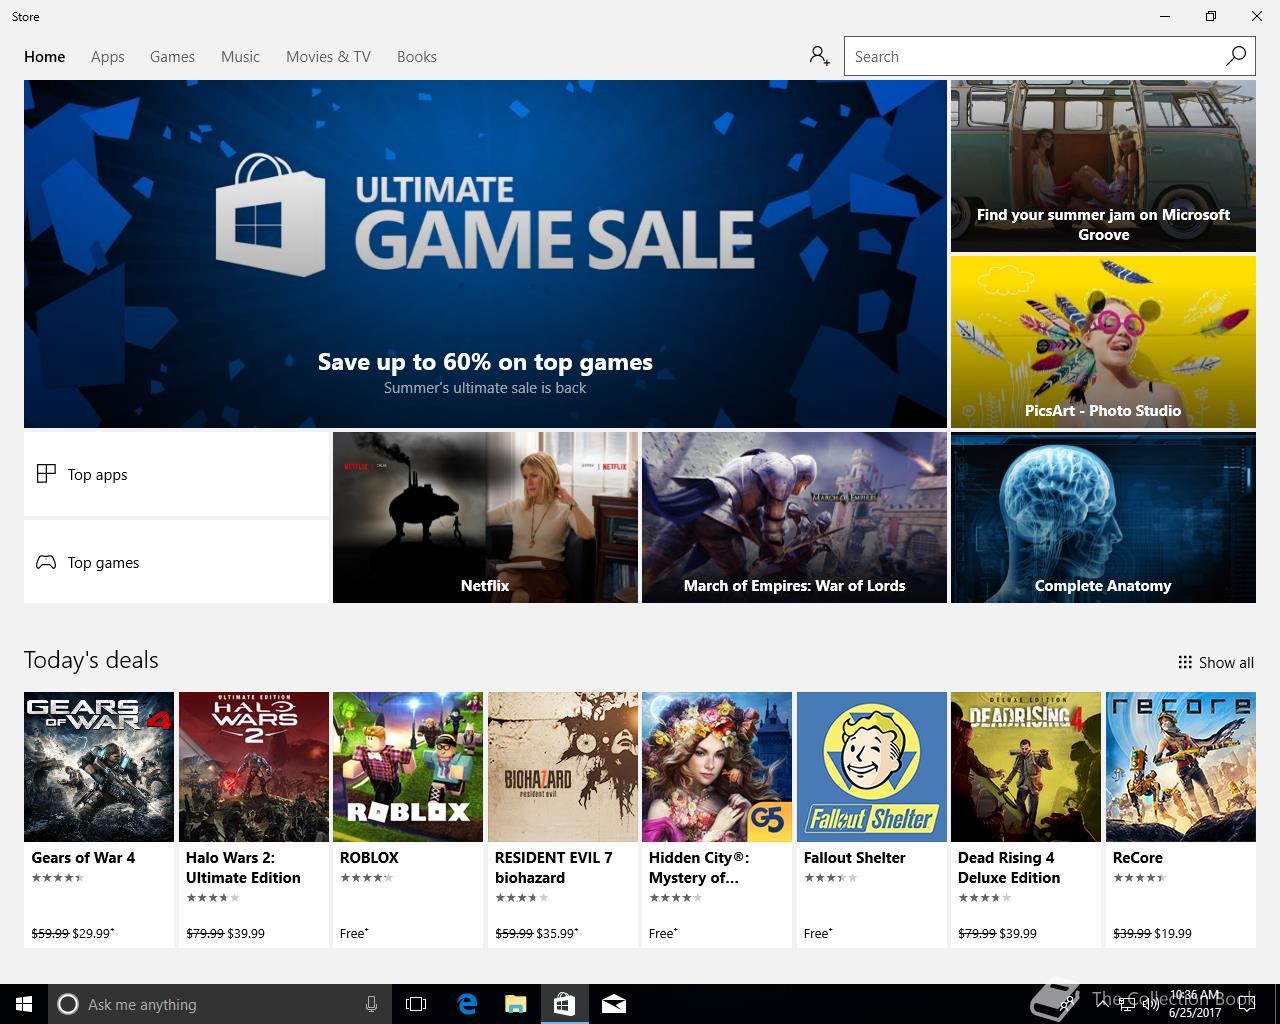Switch to the Apps tab

108,57
